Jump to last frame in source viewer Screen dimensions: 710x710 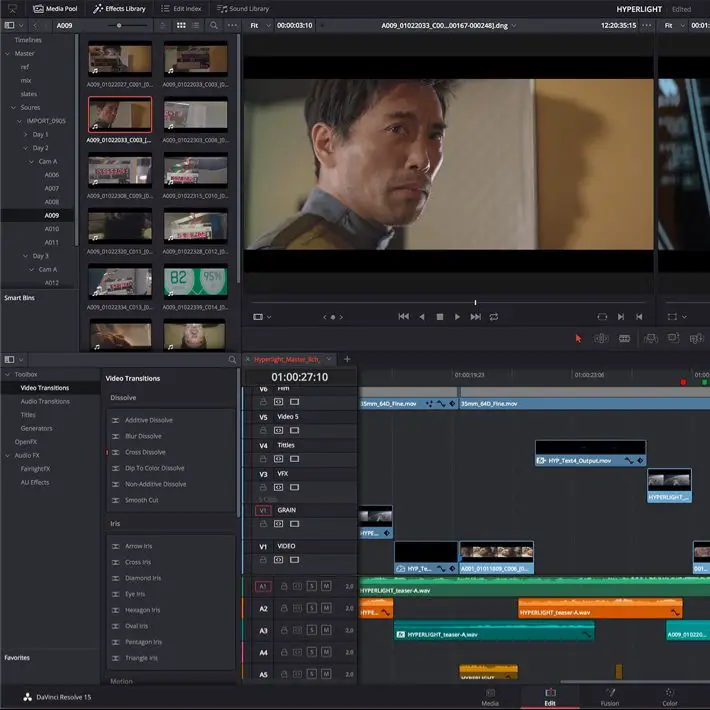(475, 317)
